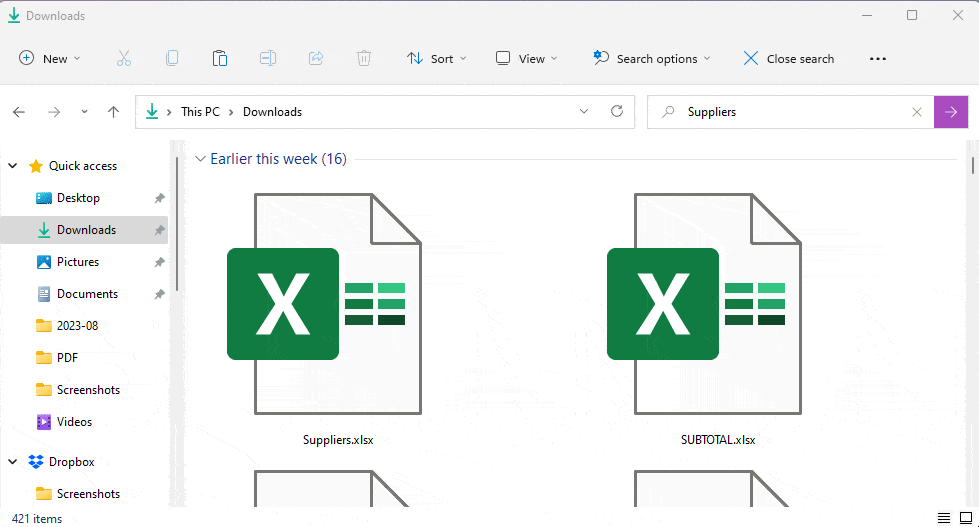Run the search with the purple arrow
979x527 pixels.
(951, 112)
